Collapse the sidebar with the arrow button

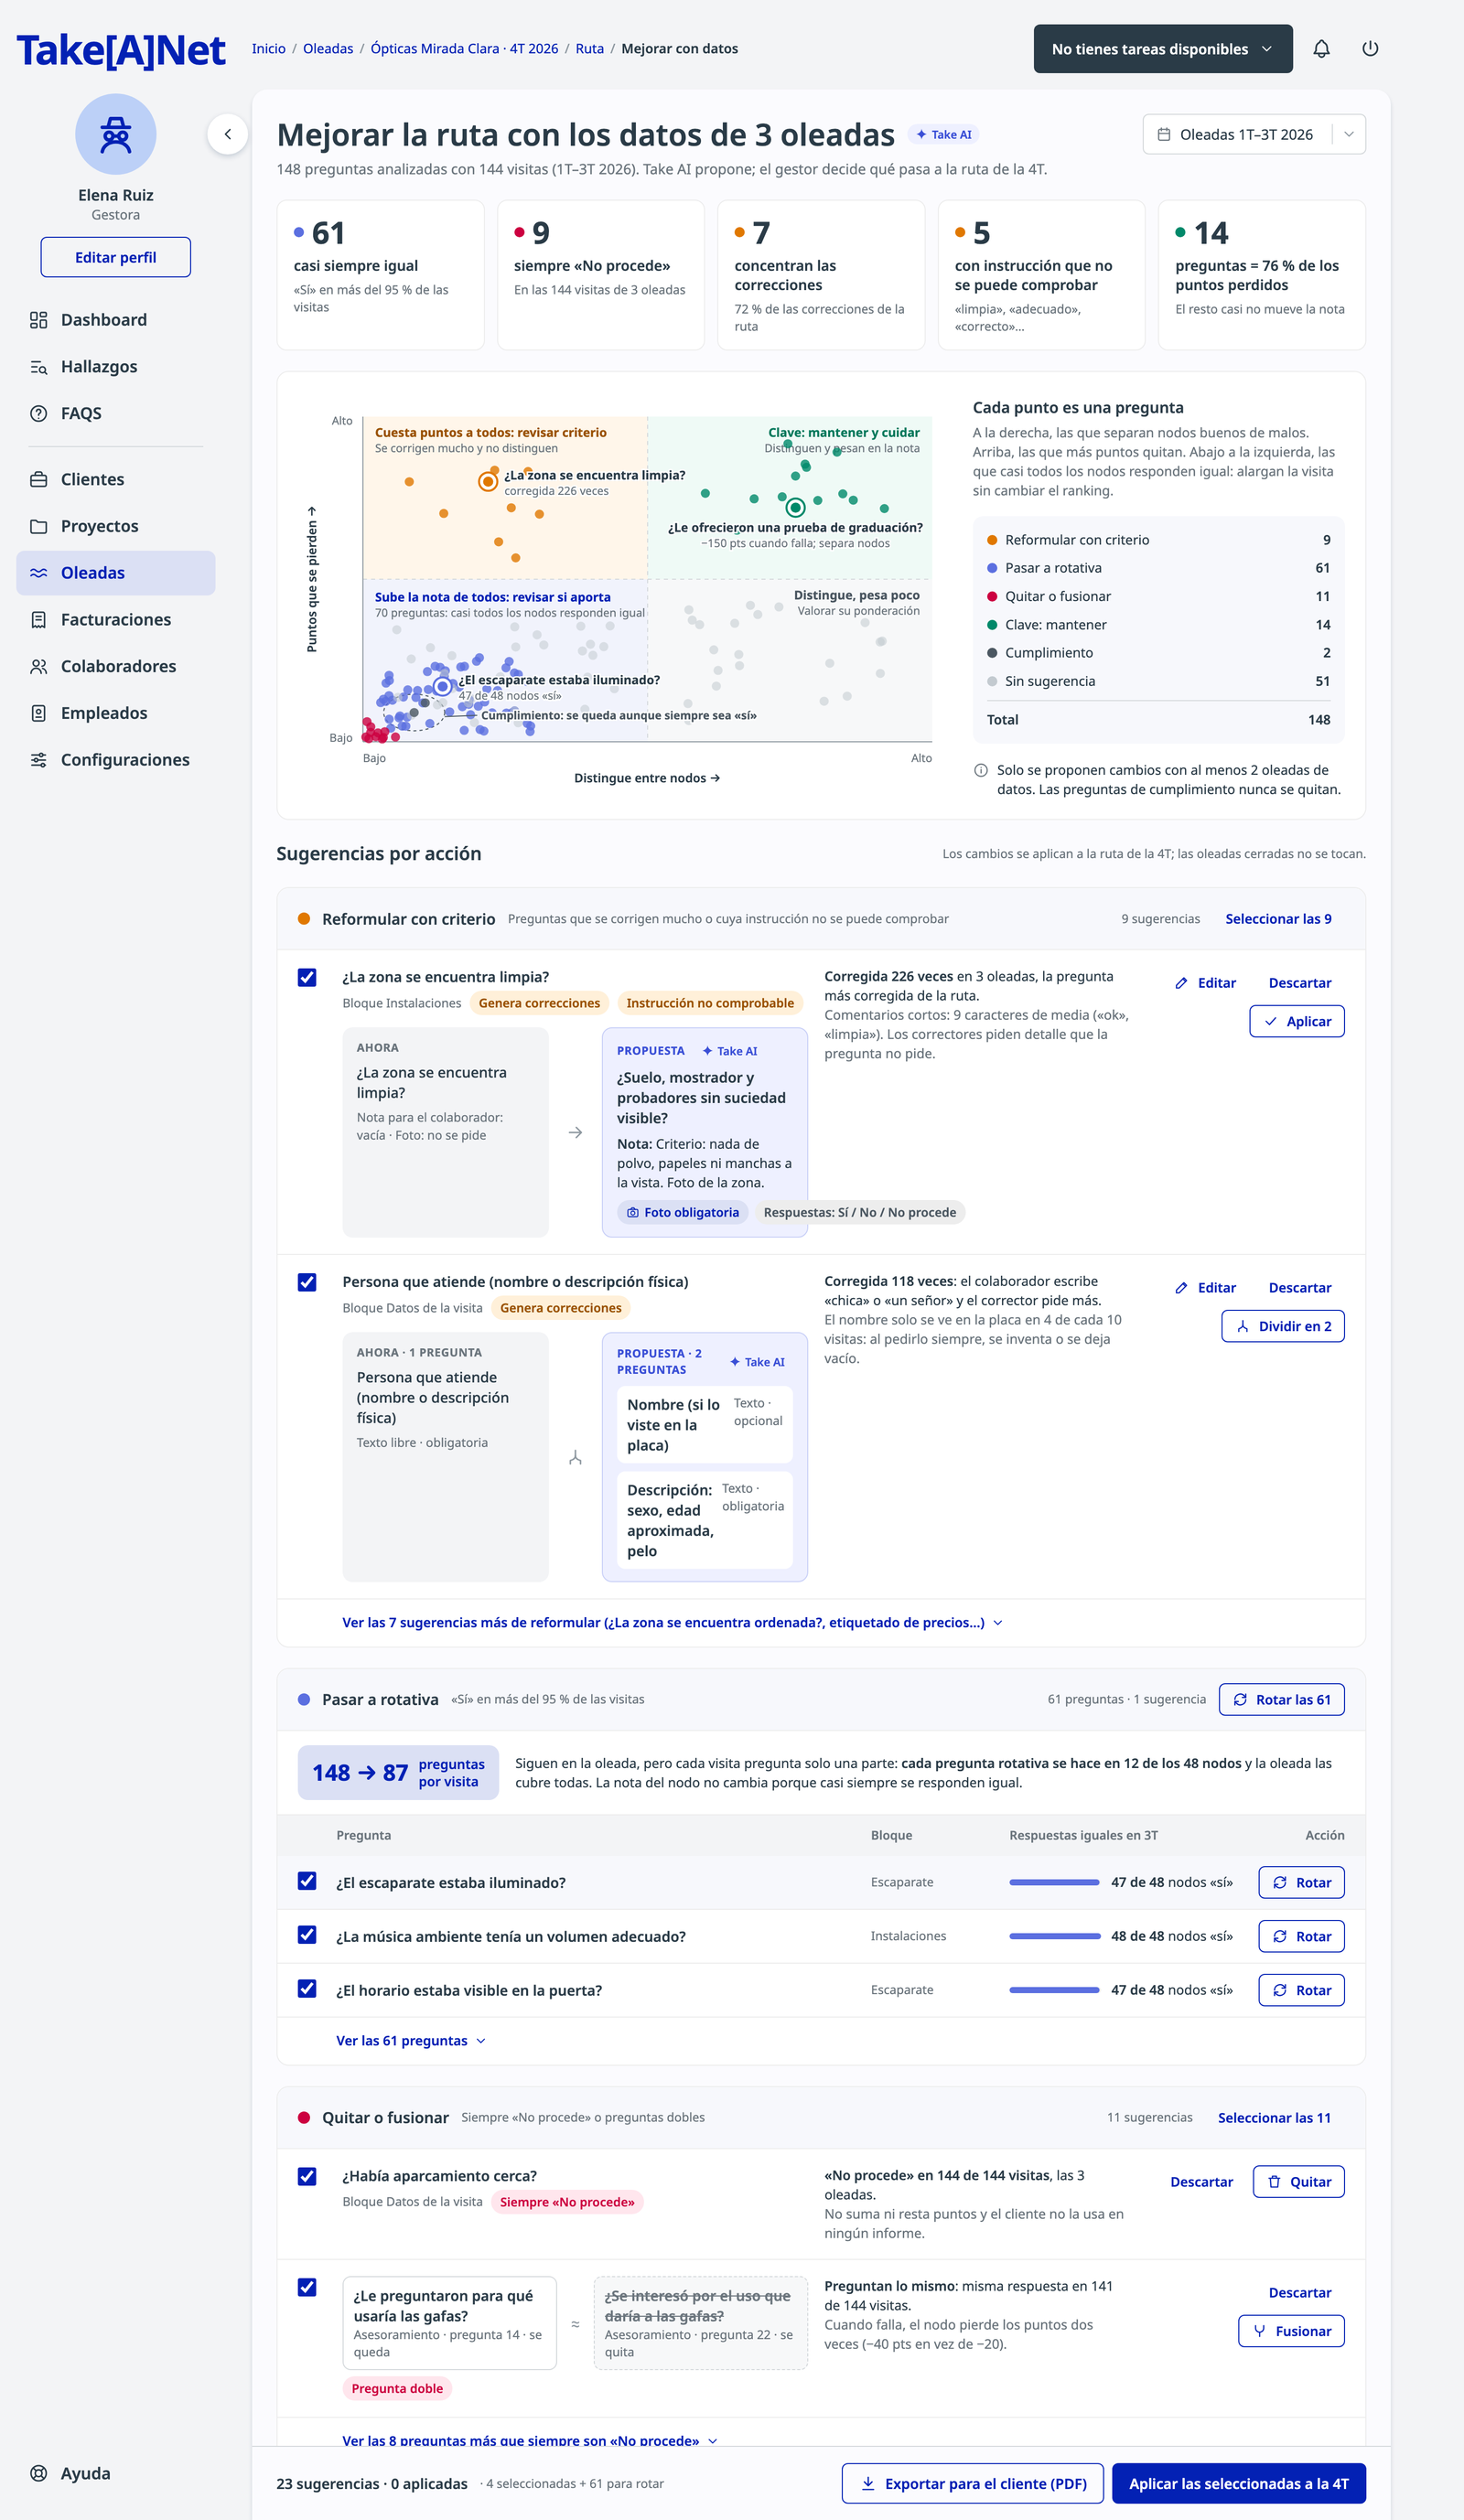[x=228, y=134]
